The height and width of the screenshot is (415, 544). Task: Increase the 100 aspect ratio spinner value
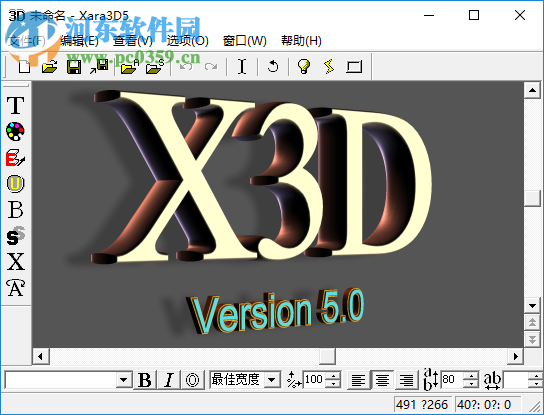click(333, 375)
